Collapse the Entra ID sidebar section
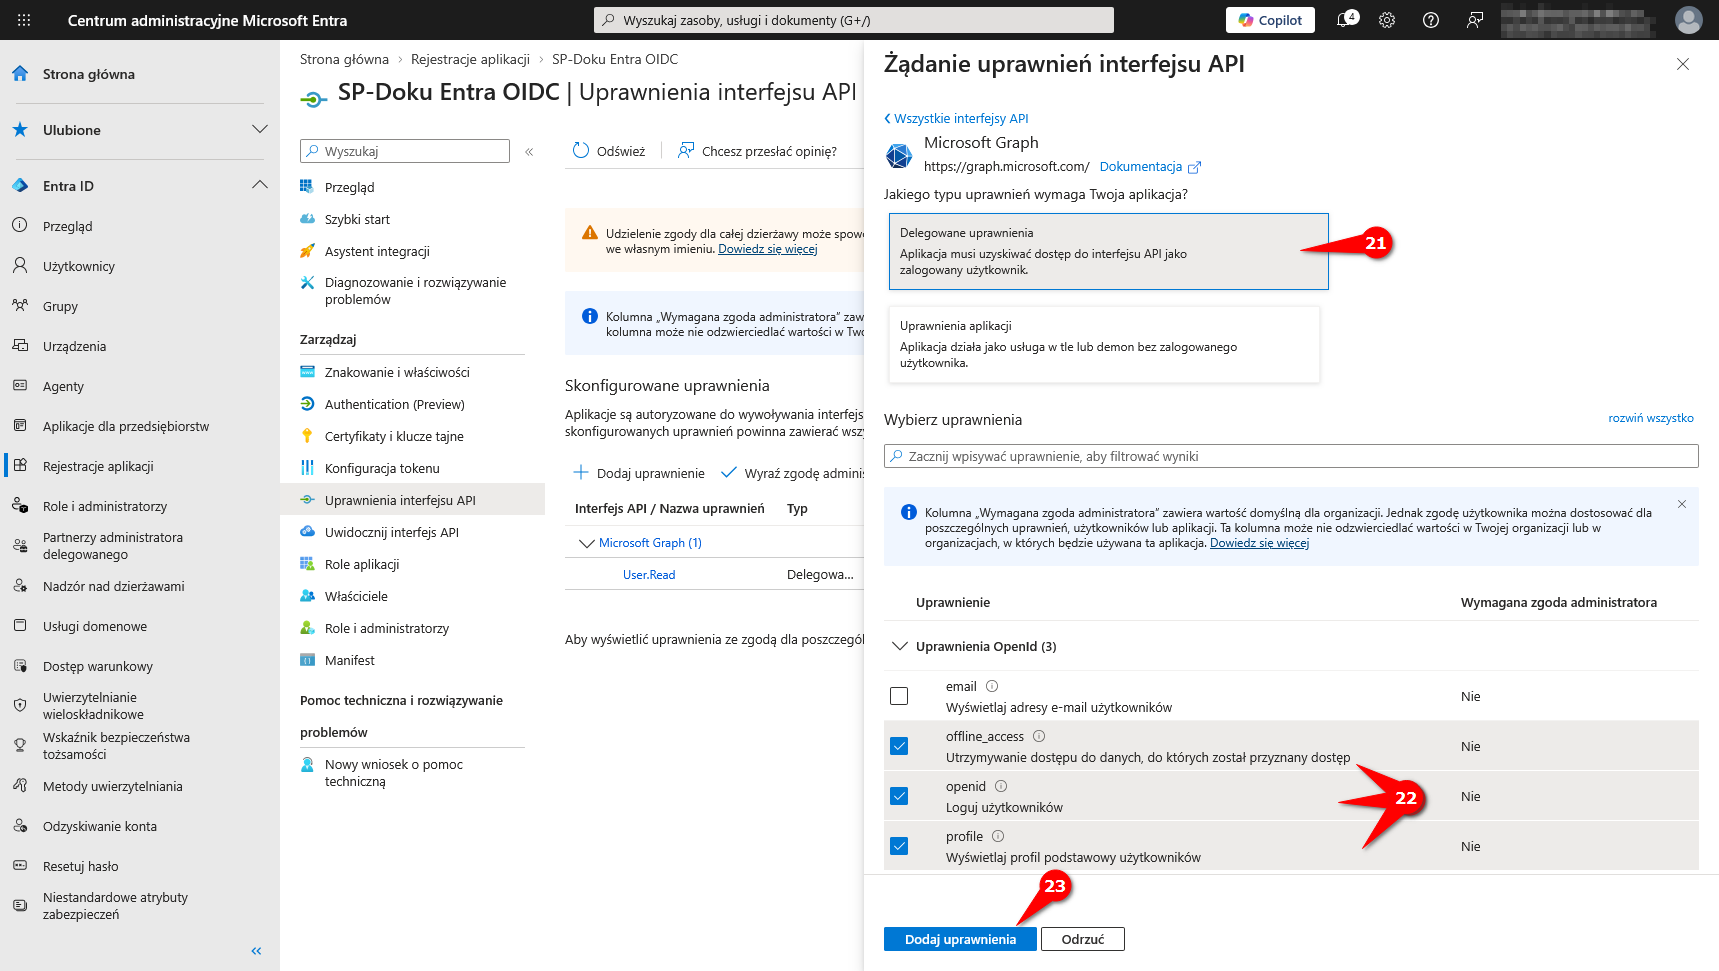 [x=260, y=186]
